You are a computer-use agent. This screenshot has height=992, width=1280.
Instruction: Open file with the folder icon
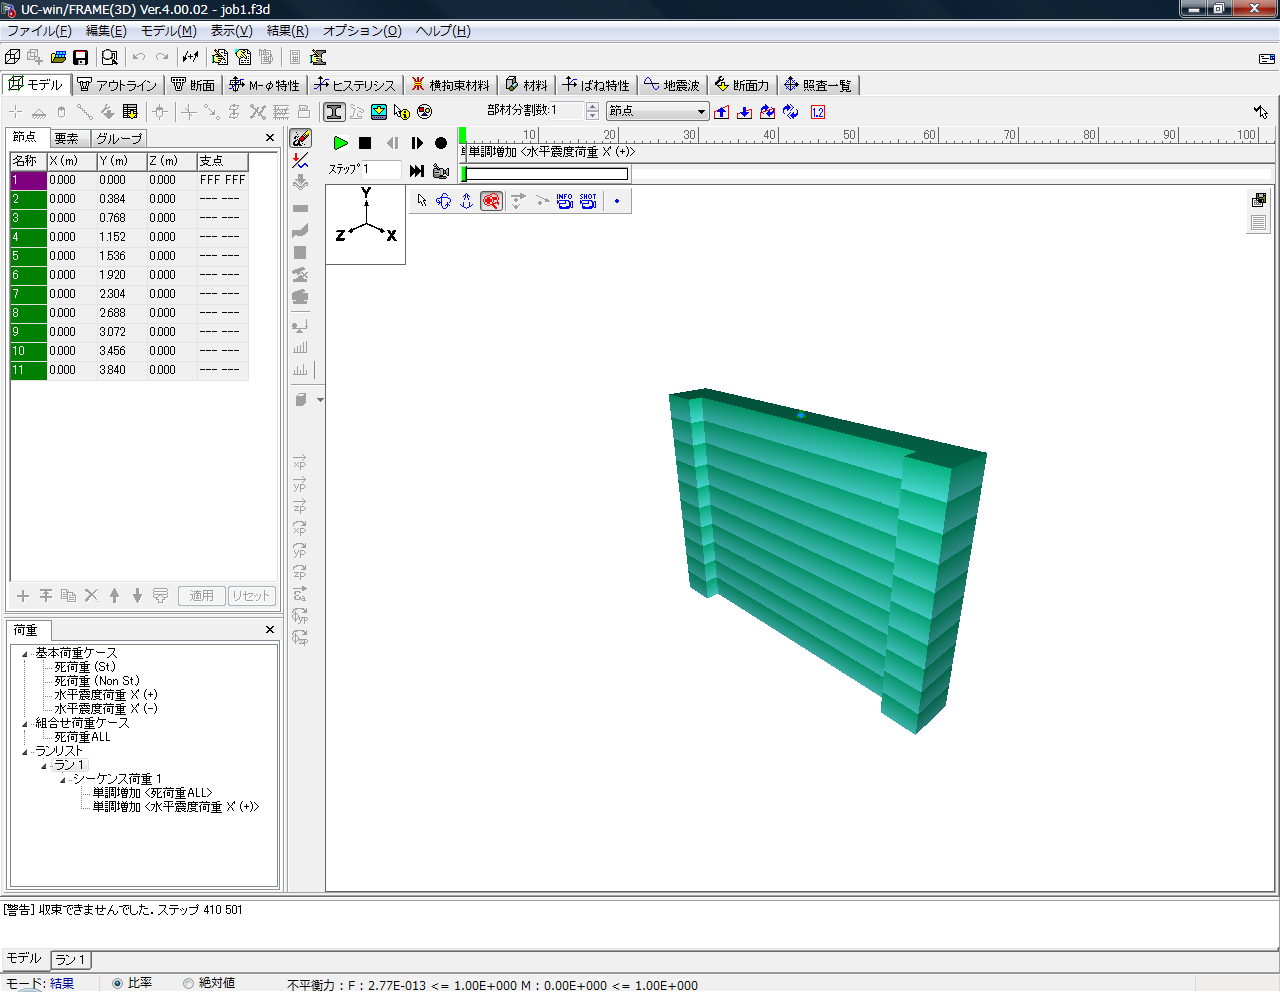pyautogui.click(x=58, y=58)
